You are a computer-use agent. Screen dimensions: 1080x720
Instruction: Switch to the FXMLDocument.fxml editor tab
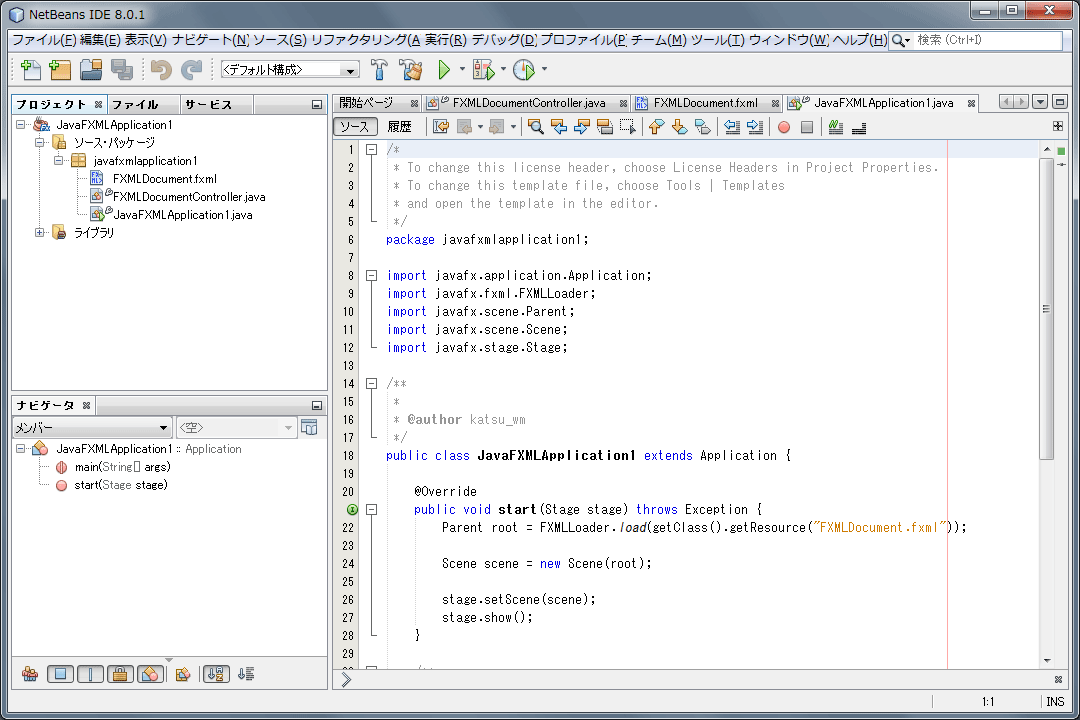coord(705,103)
